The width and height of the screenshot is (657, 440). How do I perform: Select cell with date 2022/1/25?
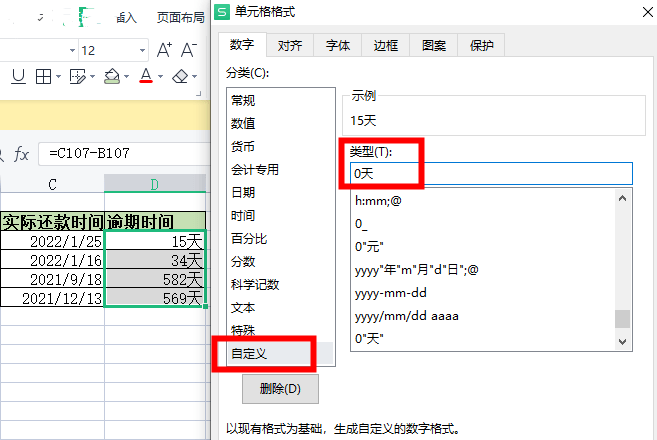pyautogui.click(x=52, y=241)
